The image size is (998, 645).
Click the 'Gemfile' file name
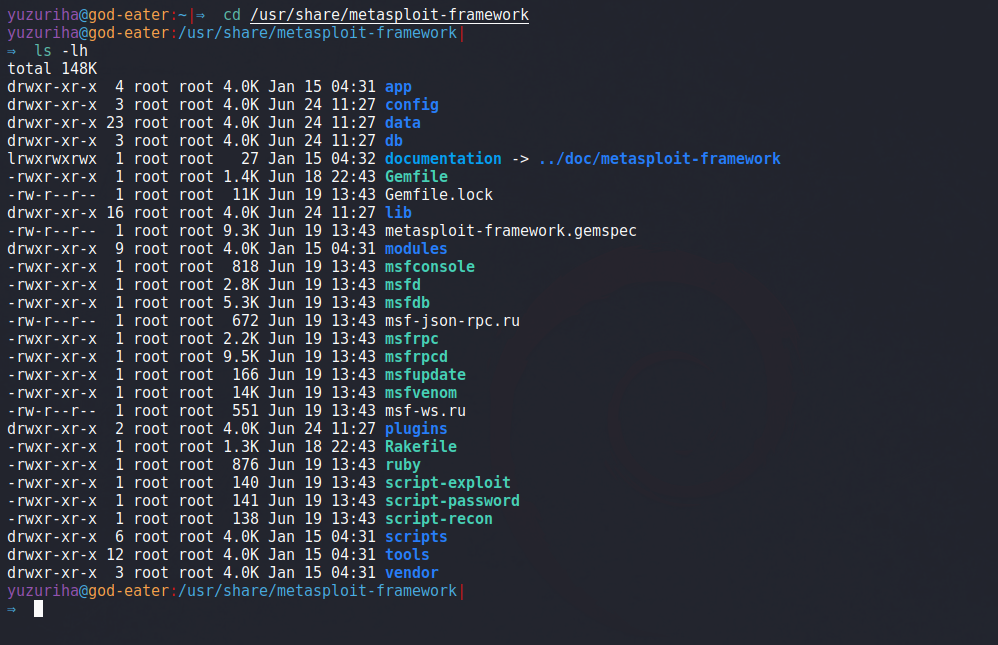click(416, 177)
